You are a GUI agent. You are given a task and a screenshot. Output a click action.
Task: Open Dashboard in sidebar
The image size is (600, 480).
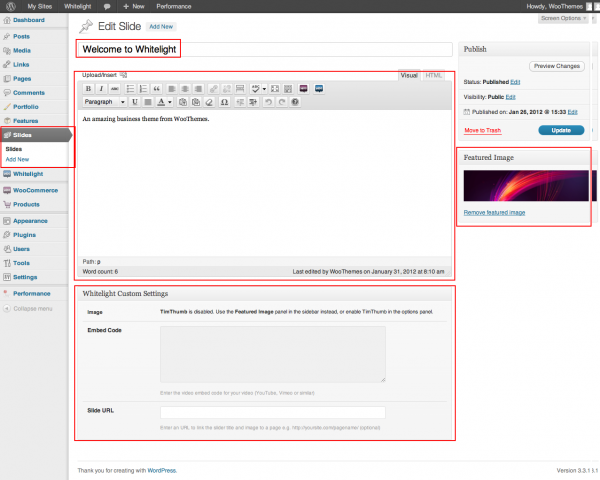pyautogui.click(x=29, y=20)
